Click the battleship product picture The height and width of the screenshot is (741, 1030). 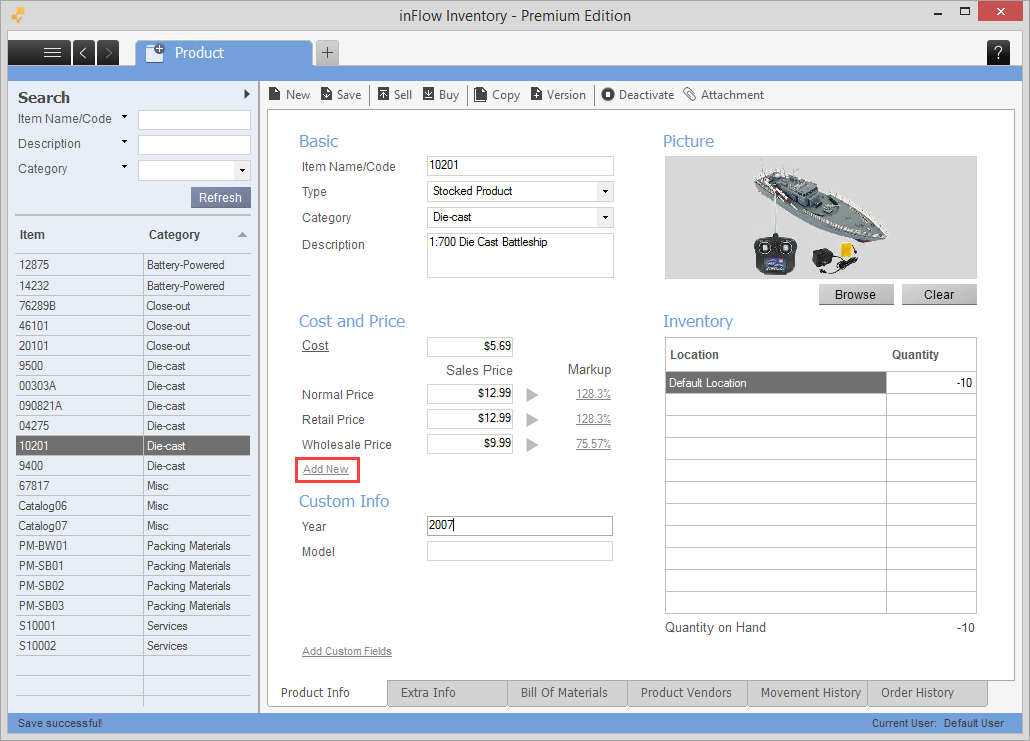coord(820,217)
